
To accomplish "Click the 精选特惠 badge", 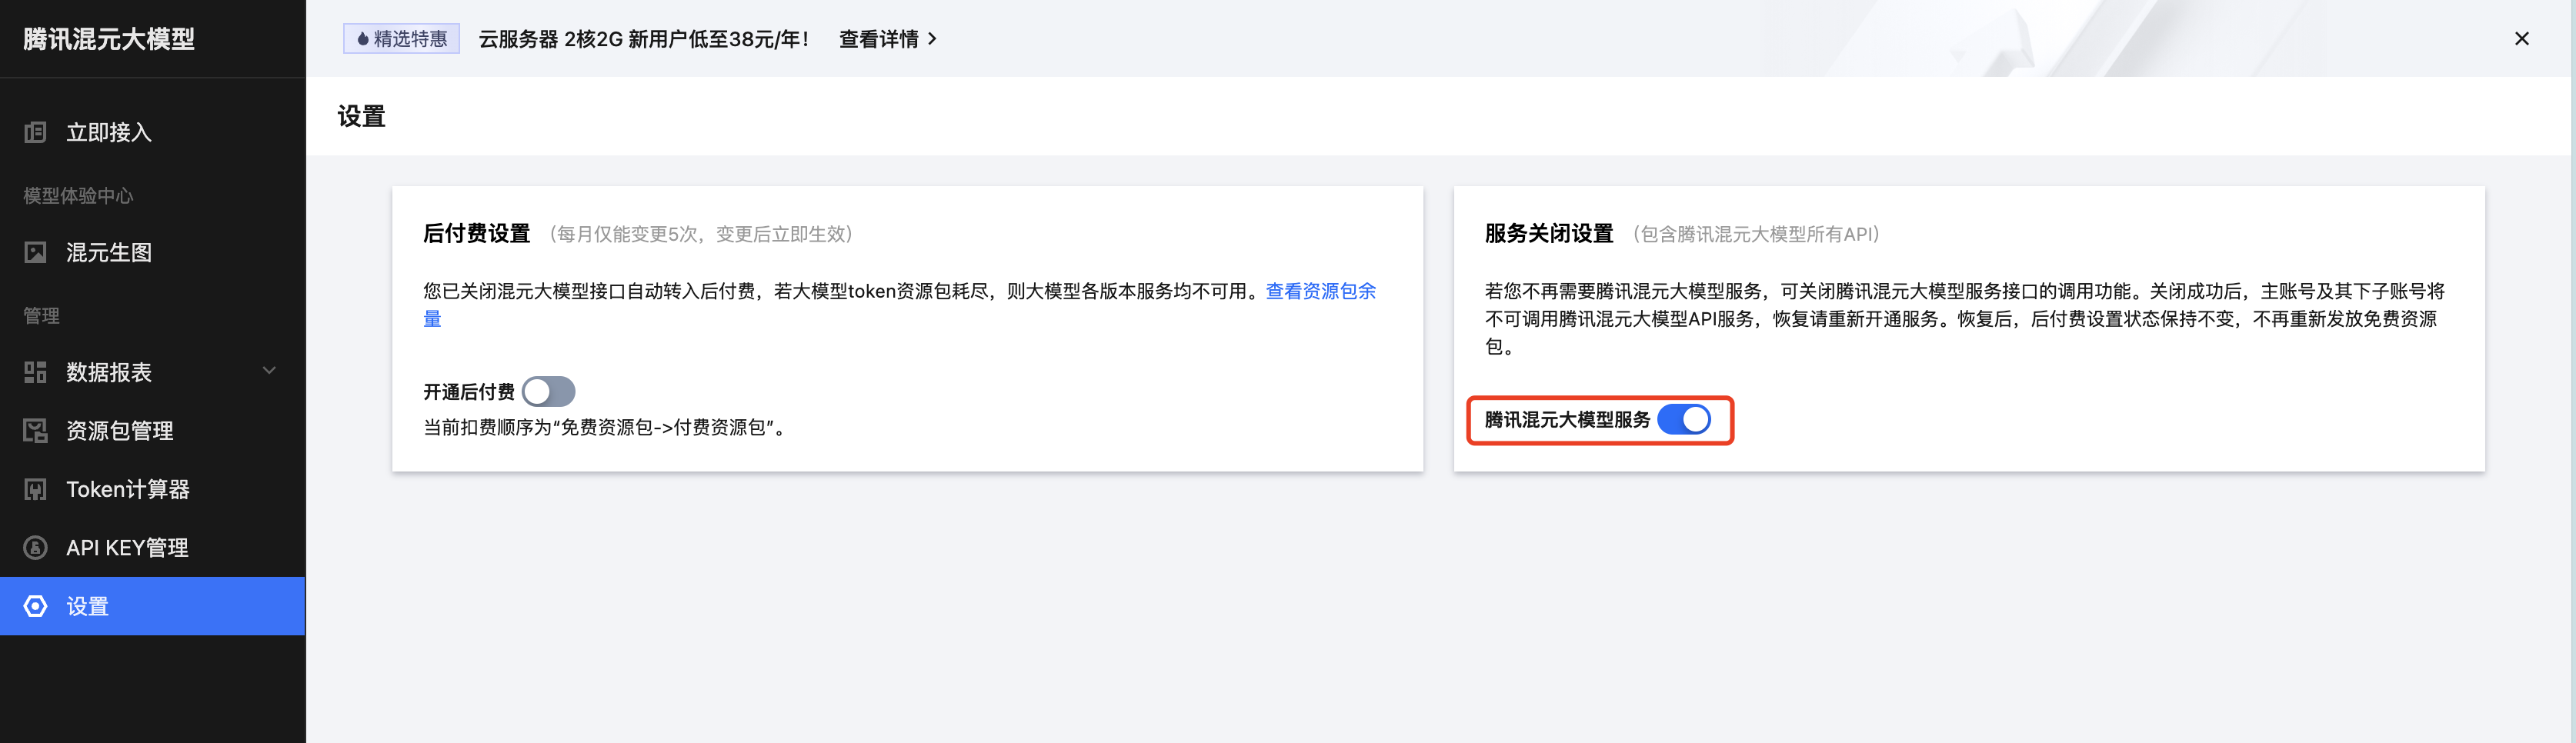I will [x=401, y=39].
